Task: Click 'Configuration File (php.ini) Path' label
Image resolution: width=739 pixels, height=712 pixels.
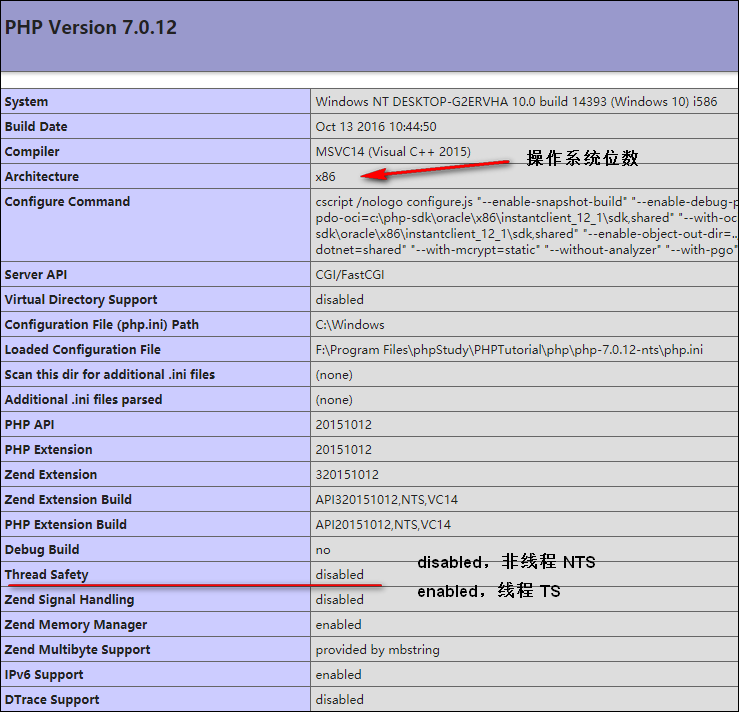Action: pyautogui.click(x=102, y=325)
